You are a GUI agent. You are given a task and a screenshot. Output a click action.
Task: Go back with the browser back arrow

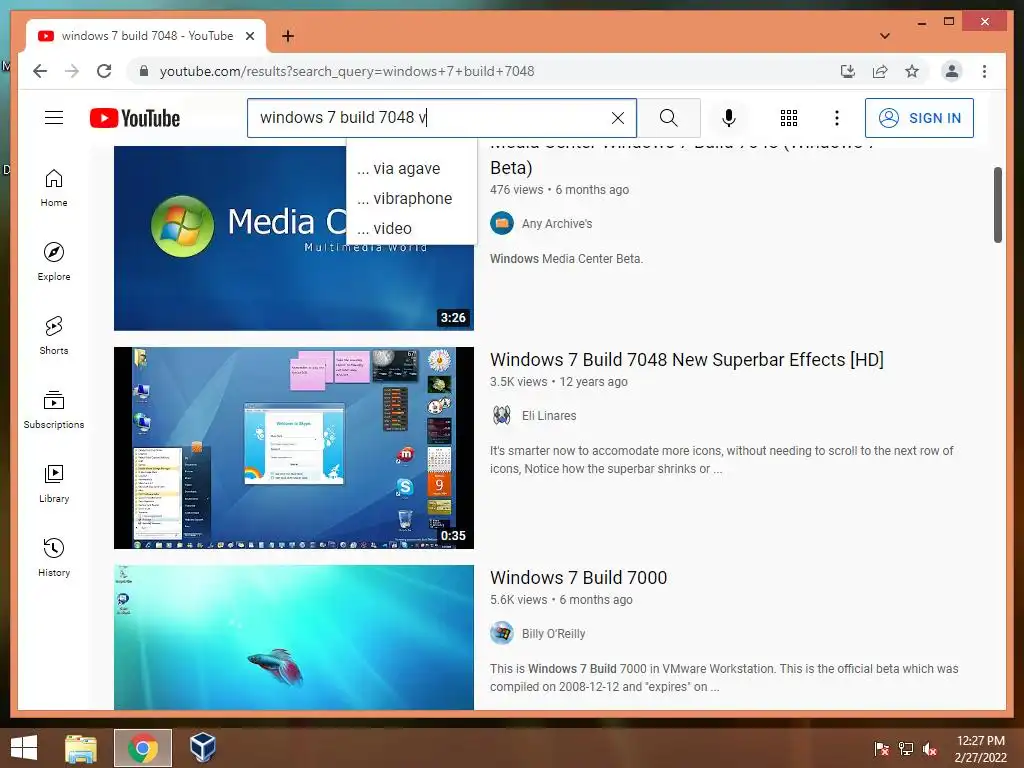[40, 71]
